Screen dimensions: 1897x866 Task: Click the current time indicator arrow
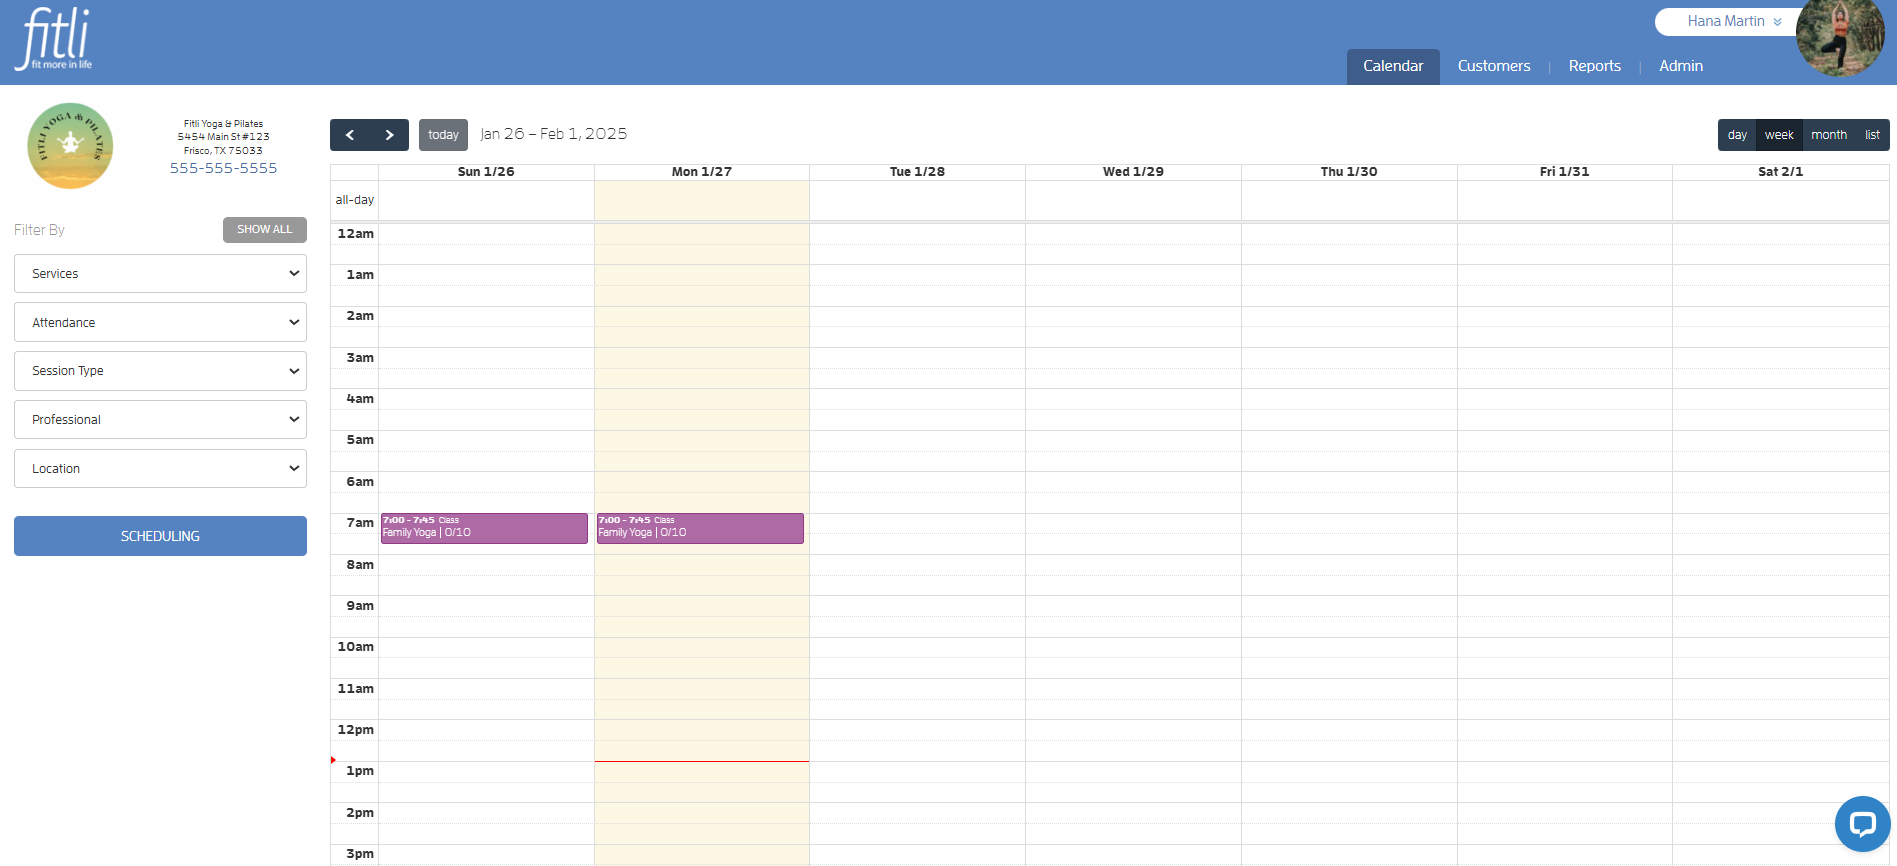[x=333, y=760]
